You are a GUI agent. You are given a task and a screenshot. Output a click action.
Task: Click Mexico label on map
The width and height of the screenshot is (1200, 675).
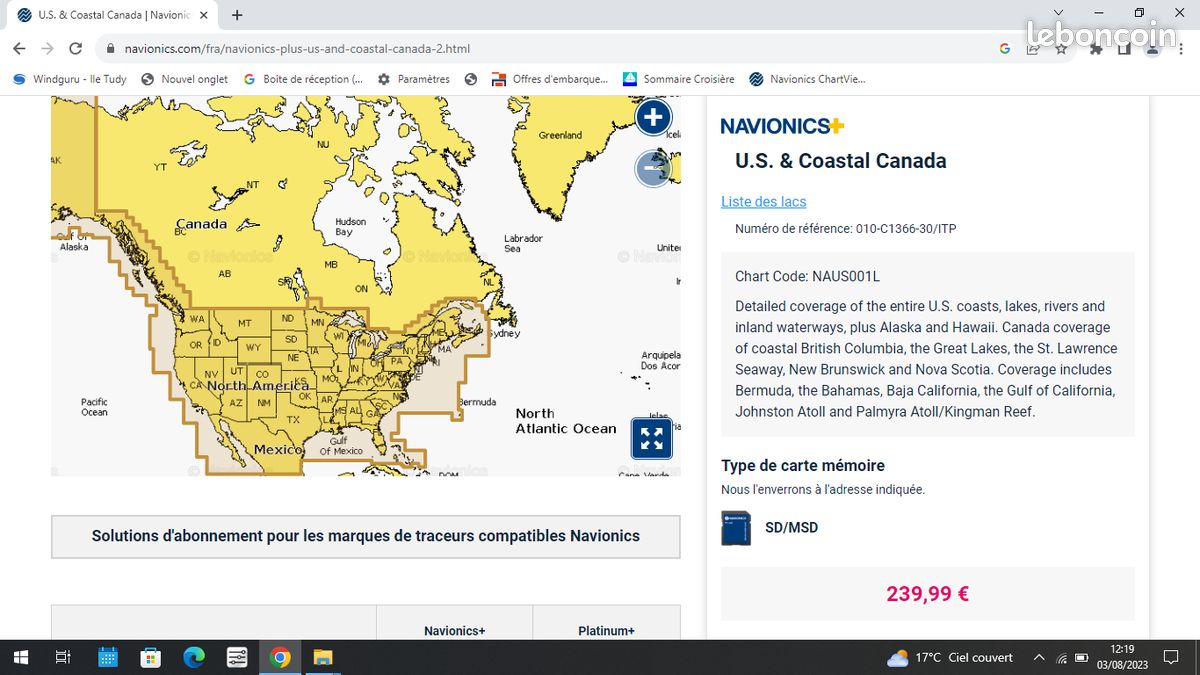(x=278, y=449)
